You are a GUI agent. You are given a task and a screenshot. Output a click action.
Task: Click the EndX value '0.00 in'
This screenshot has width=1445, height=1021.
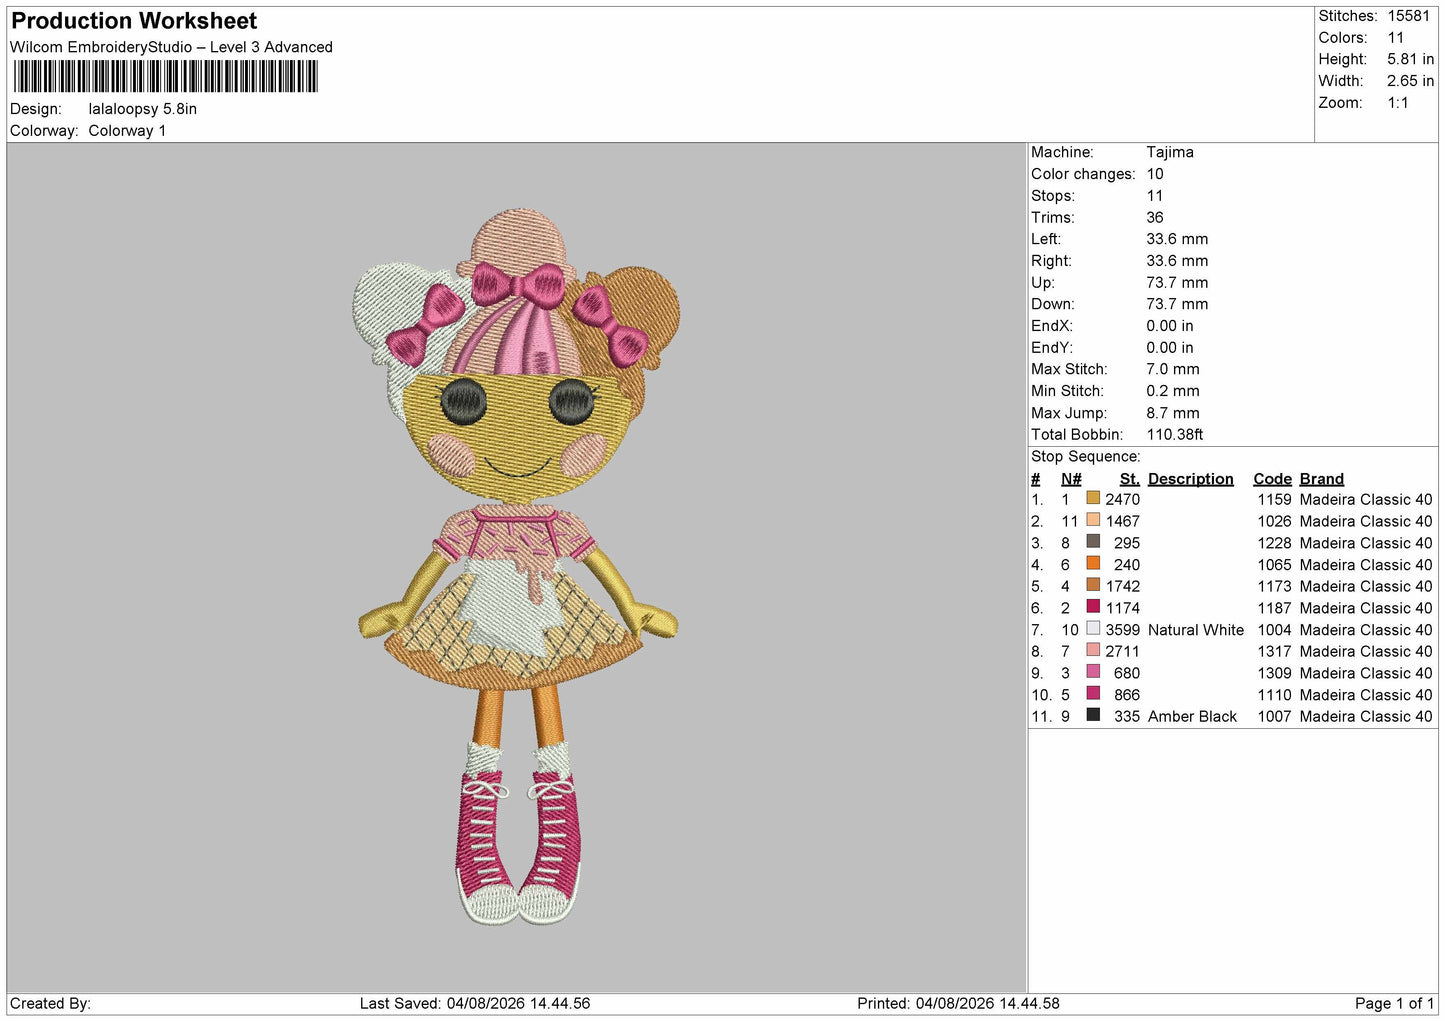click(1170, 326)
